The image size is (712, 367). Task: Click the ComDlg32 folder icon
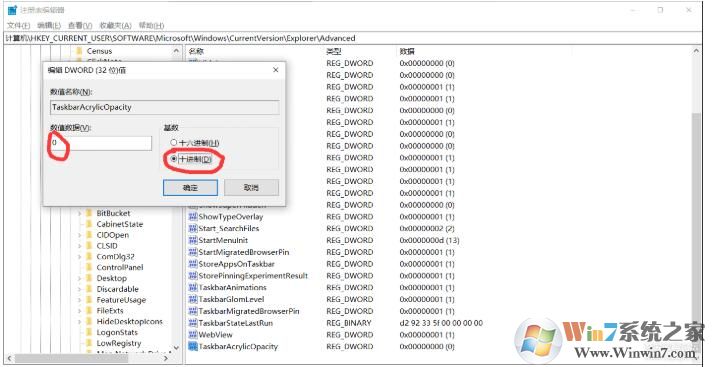pyautogui.click(x=89, y=257)
